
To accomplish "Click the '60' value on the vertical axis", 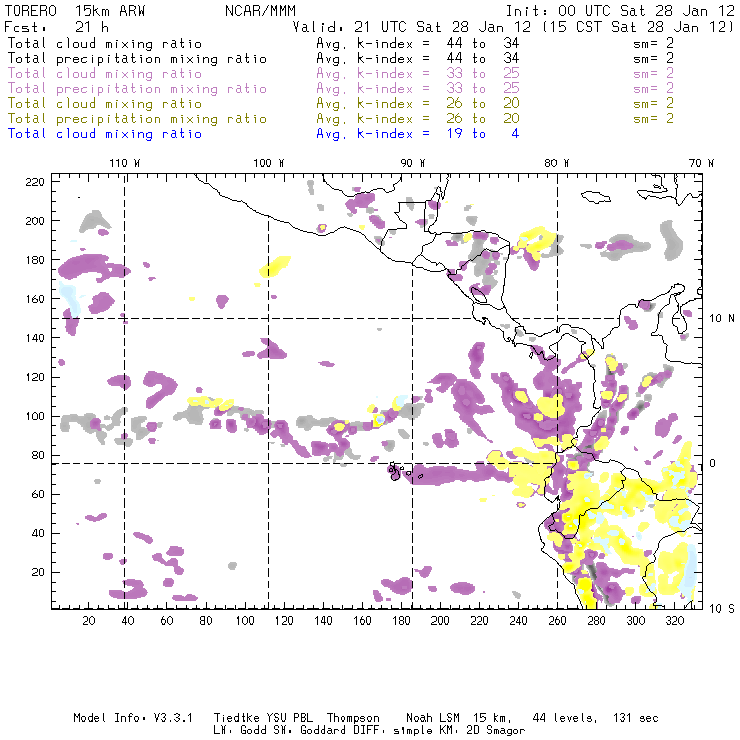I will 38,494.
